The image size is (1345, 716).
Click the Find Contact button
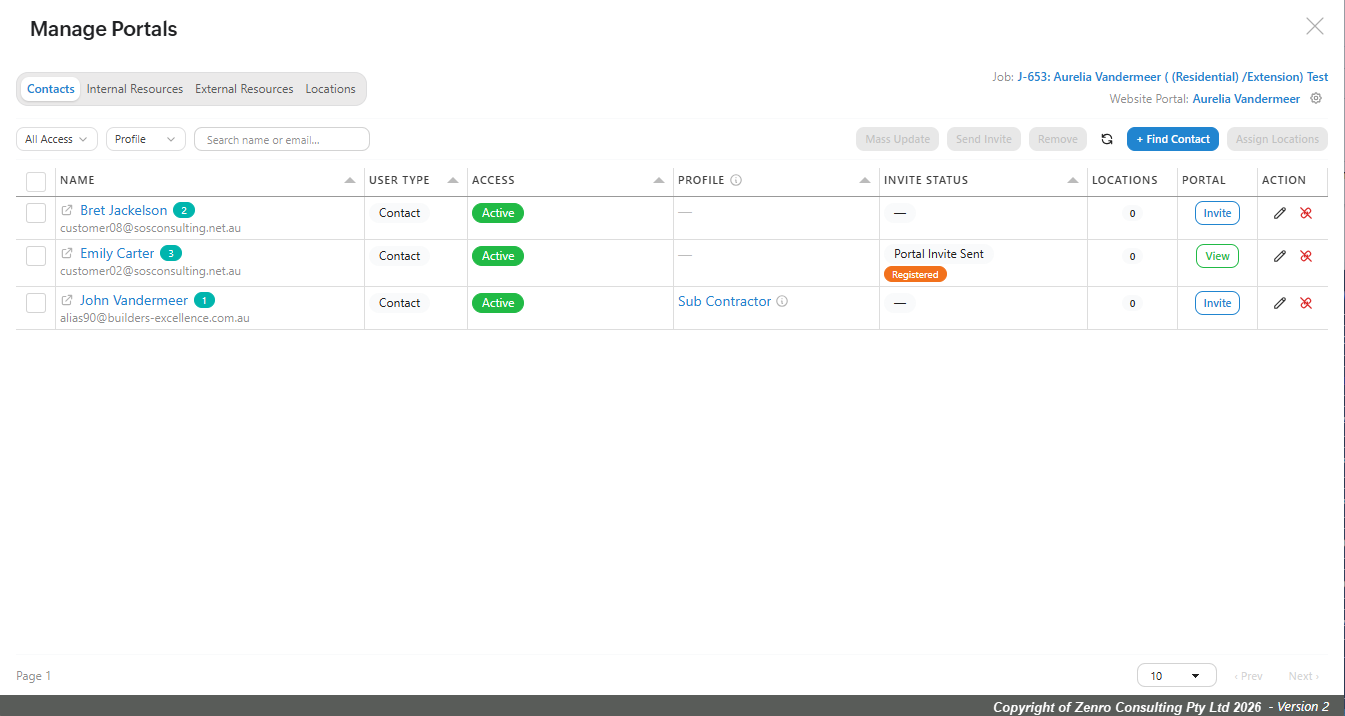1173,139
